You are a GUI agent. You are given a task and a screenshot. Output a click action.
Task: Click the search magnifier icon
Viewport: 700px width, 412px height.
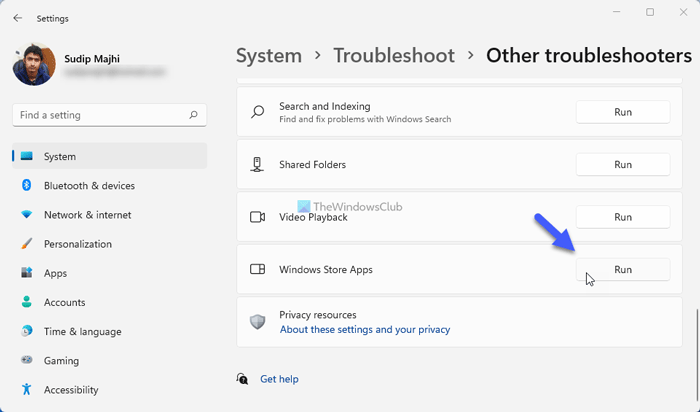195,116
